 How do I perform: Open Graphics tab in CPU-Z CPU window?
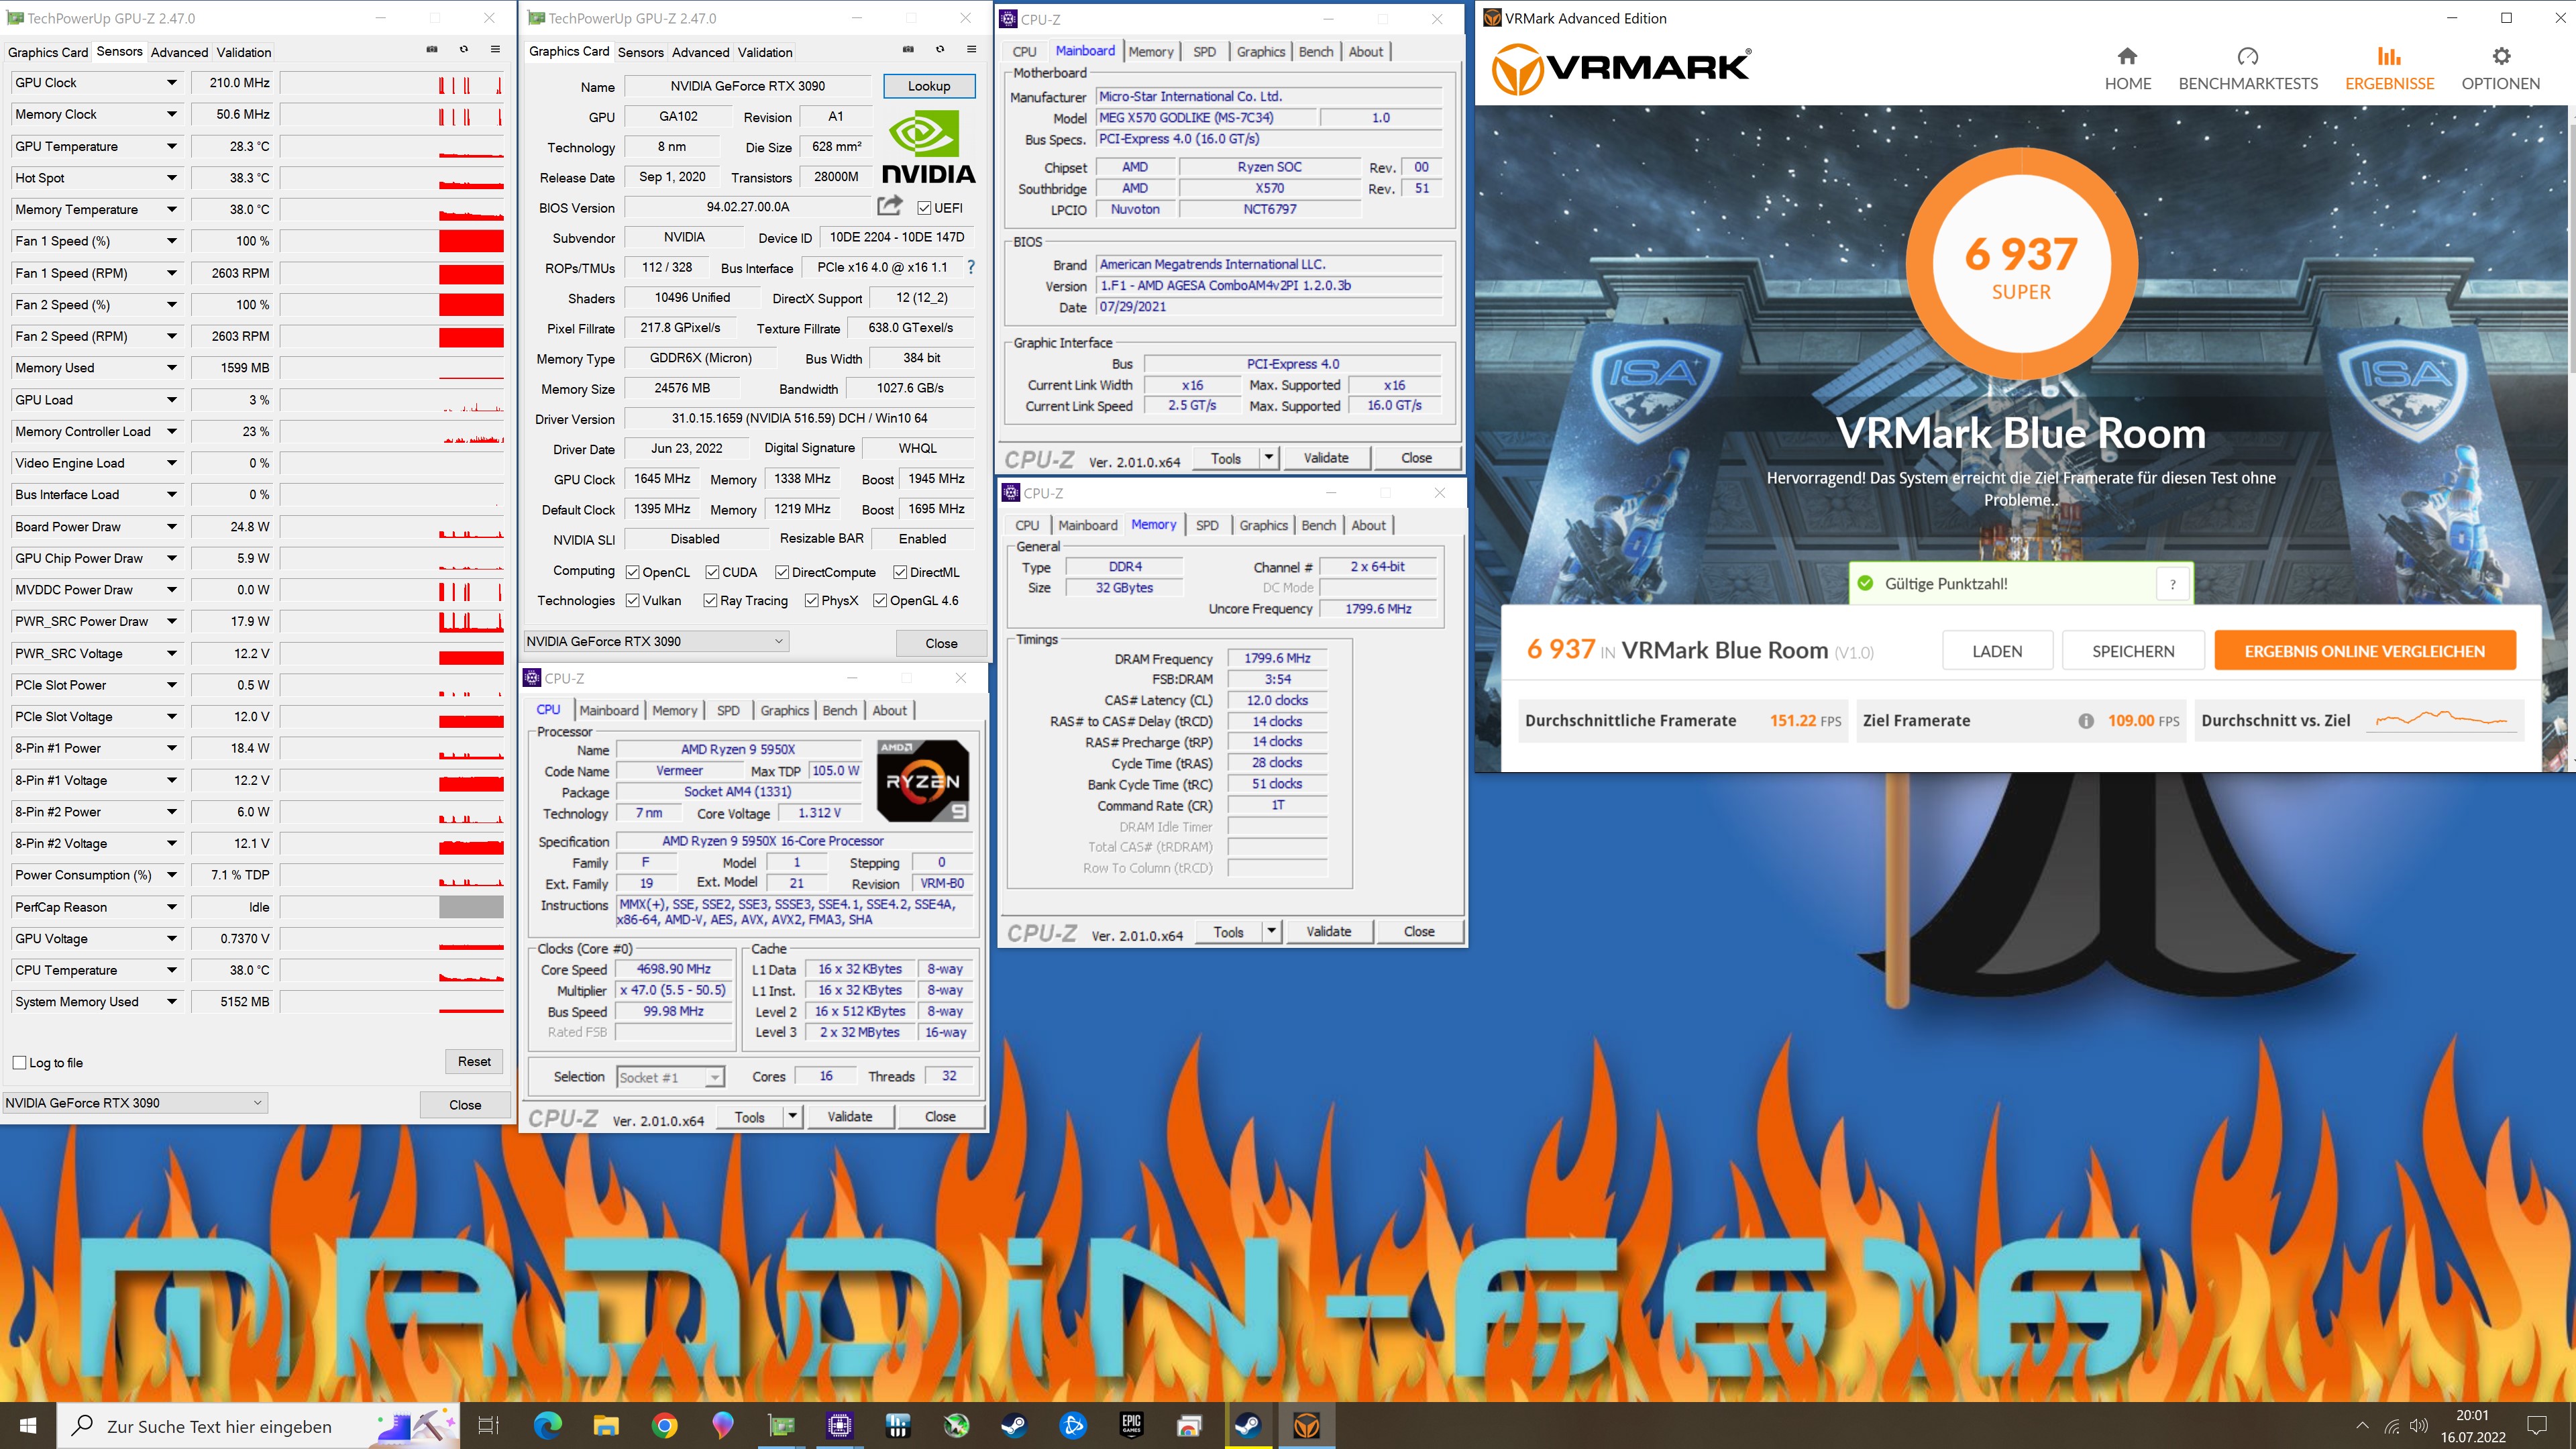[784, 710]
